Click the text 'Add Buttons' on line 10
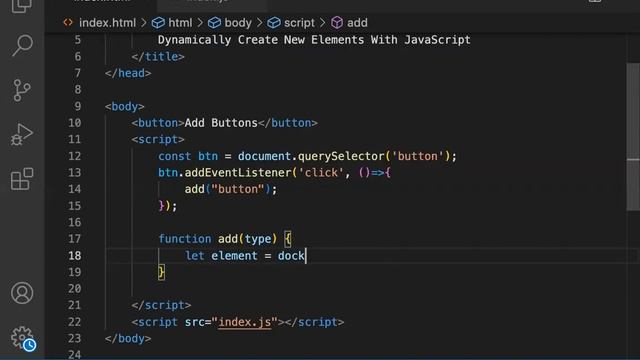This screenshot has height=360, width=640. (221, 123)
